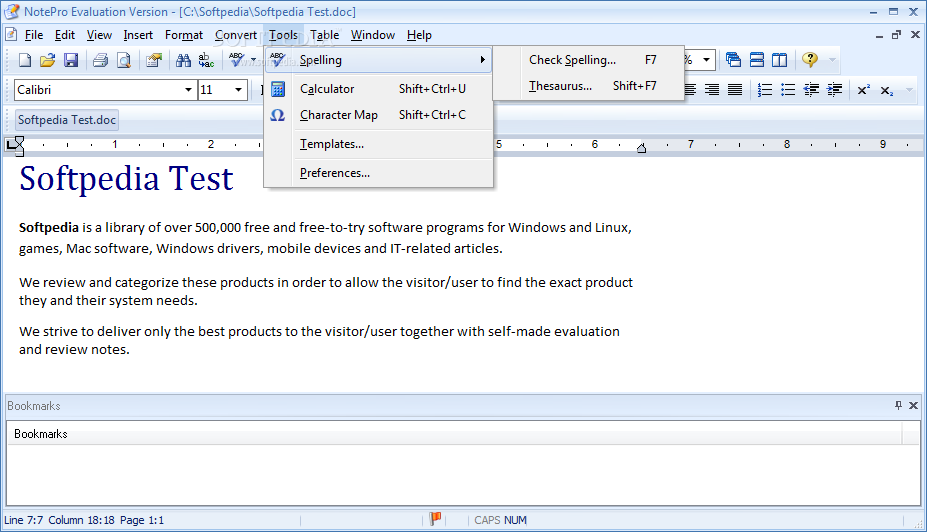
Task: Click the document icon beside the File menu
Action: pyautogui.click(x=11, y=35)
